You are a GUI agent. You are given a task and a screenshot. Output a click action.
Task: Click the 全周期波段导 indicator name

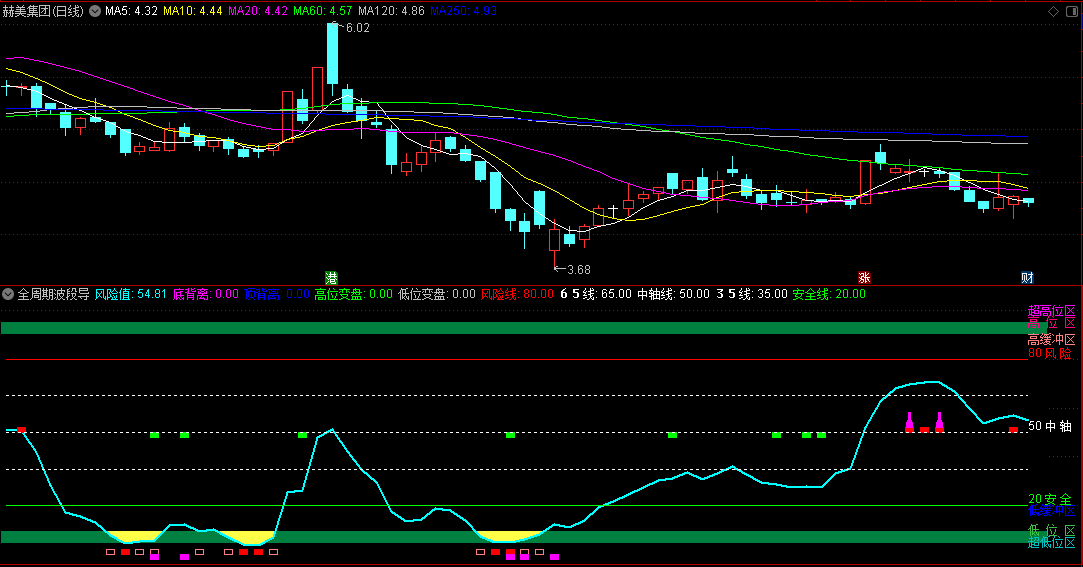pyautogui.click(x=53, y=294)
